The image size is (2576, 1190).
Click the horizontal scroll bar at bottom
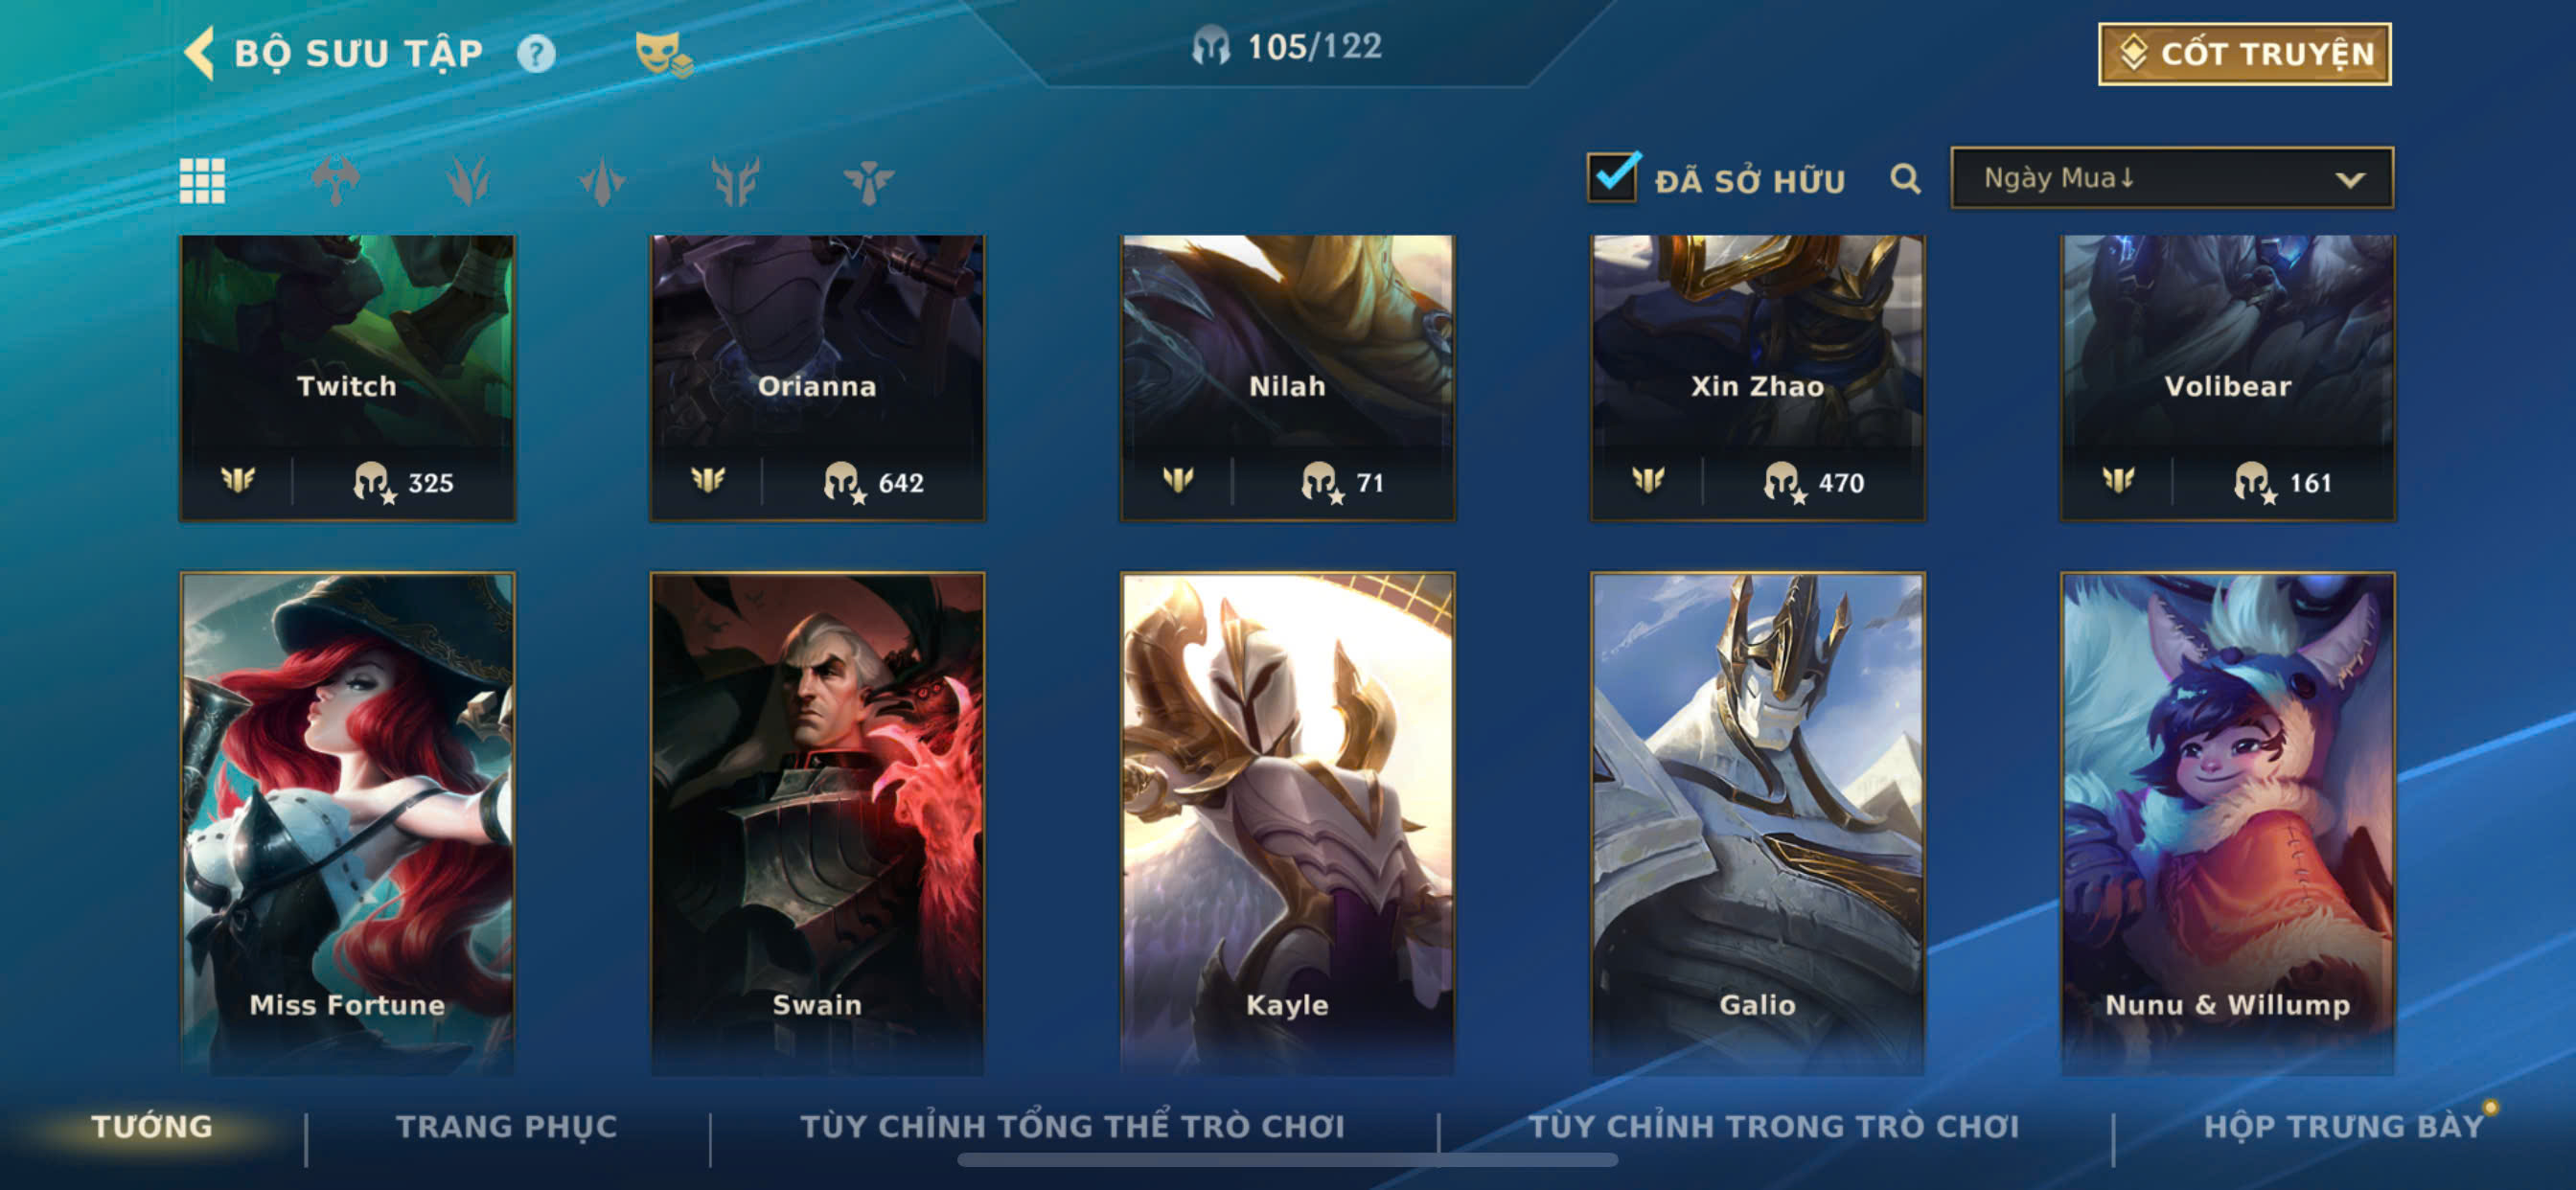coord(1287,1160)
